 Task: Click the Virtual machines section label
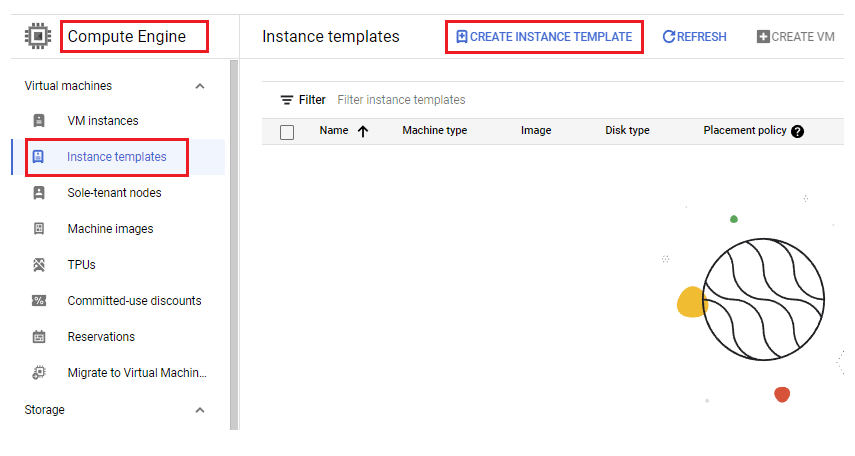pyautogui.click(x=68, y=86)
